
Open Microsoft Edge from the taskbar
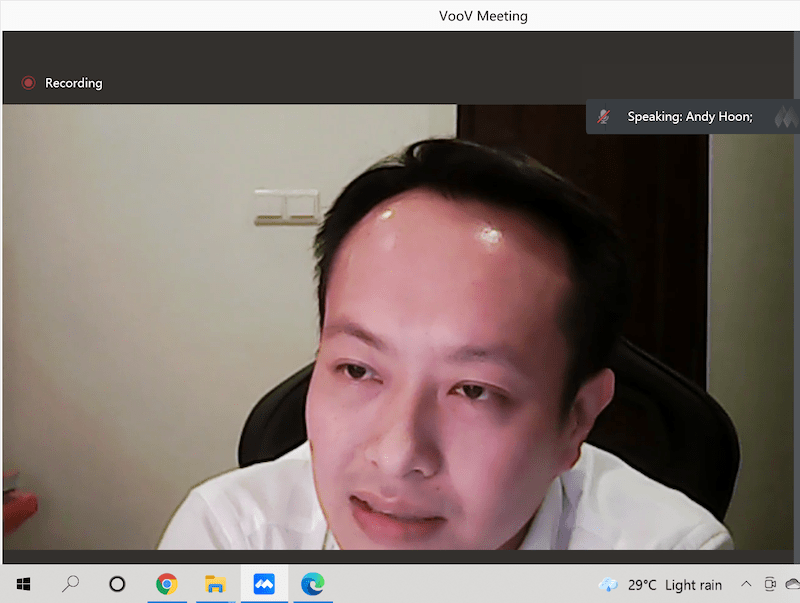312,584
